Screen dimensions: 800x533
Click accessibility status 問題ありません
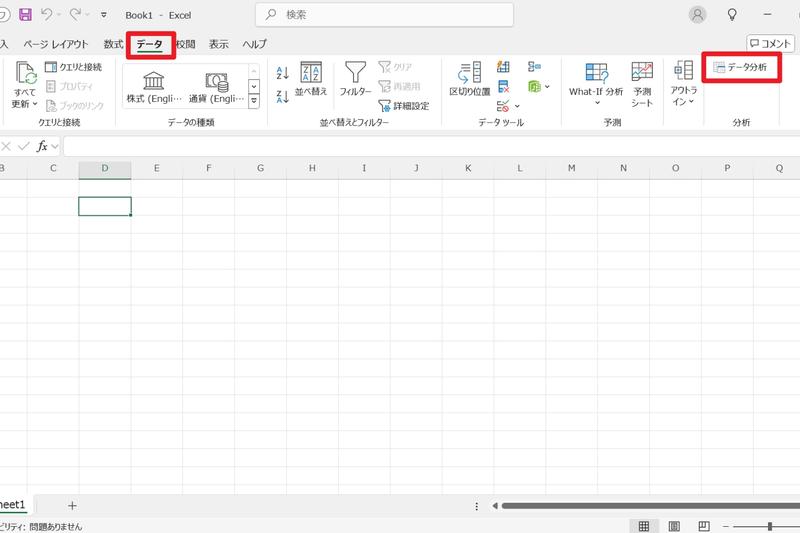coord(55,527)
